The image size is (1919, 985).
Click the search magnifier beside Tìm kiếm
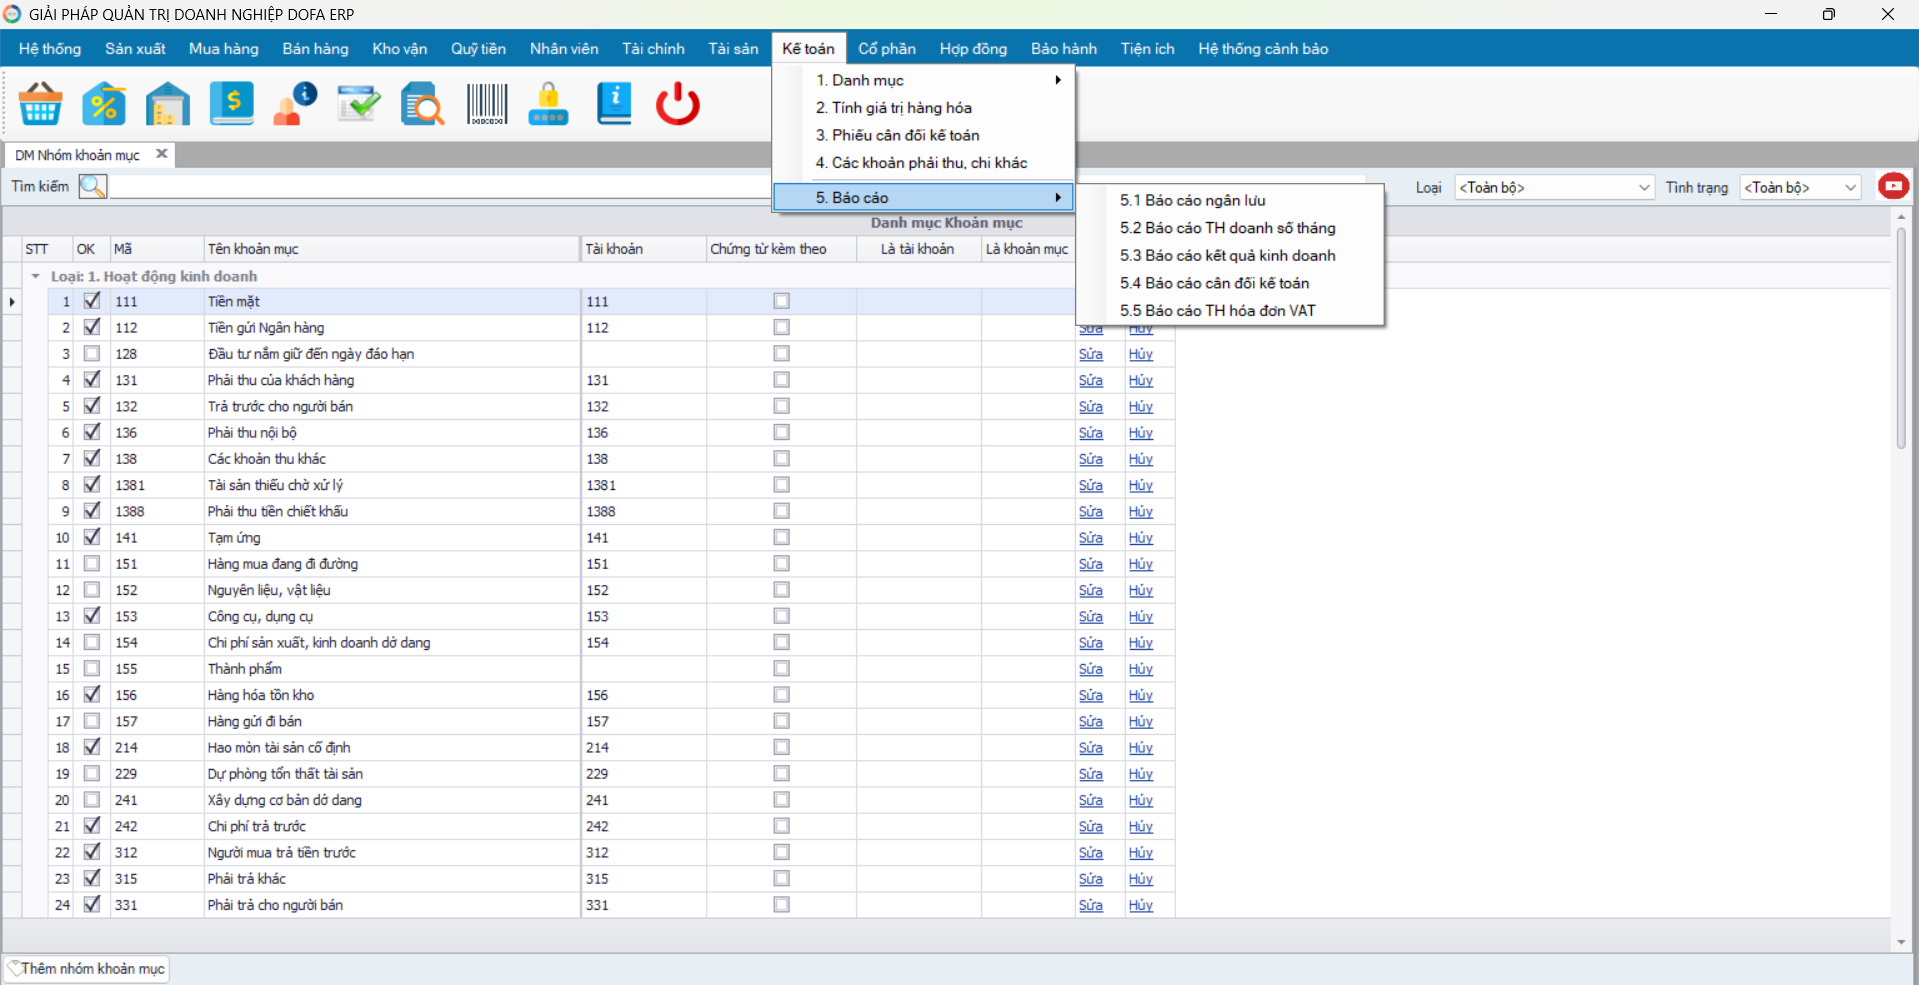(92, 186)
